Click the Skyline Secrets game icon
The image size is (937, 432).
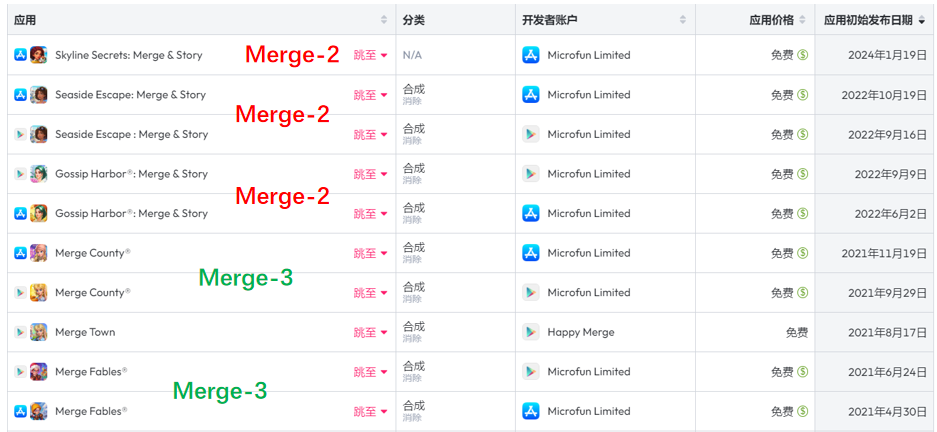(39, 55)
